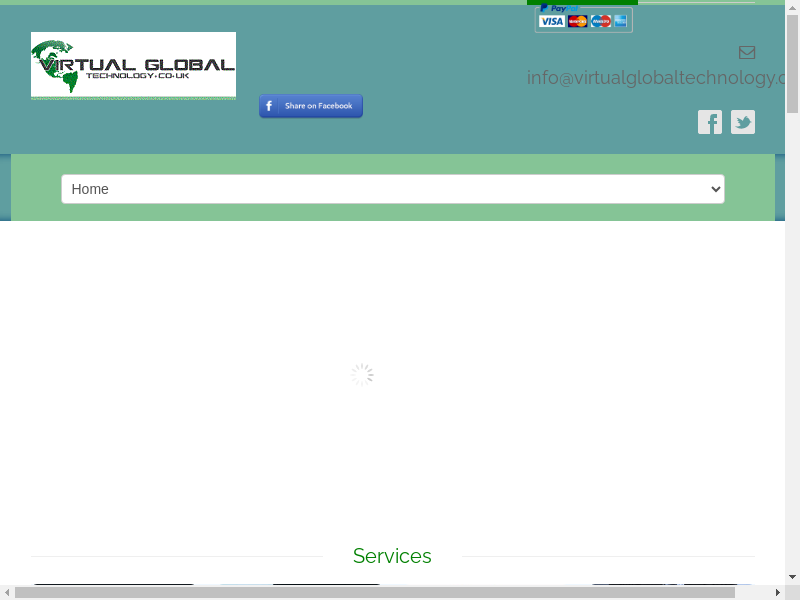
Task: Click the PayPal payment cards badge
Action: [x=583, y=18]
